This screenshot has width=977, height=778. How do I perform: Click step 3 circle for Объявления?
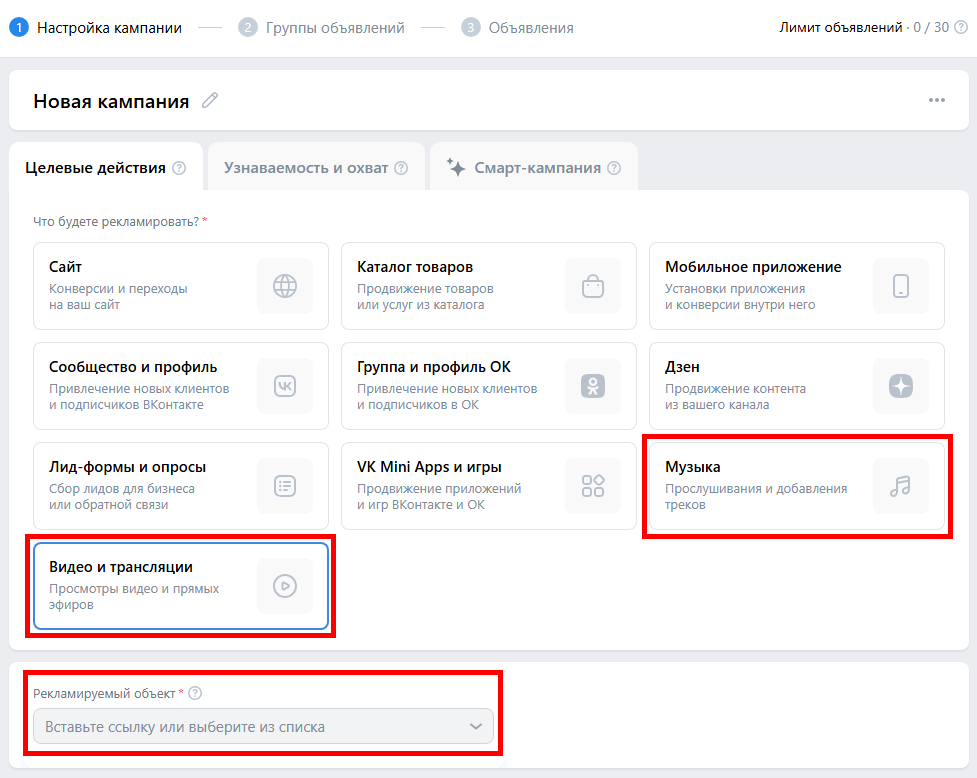[x=470, y=27]
